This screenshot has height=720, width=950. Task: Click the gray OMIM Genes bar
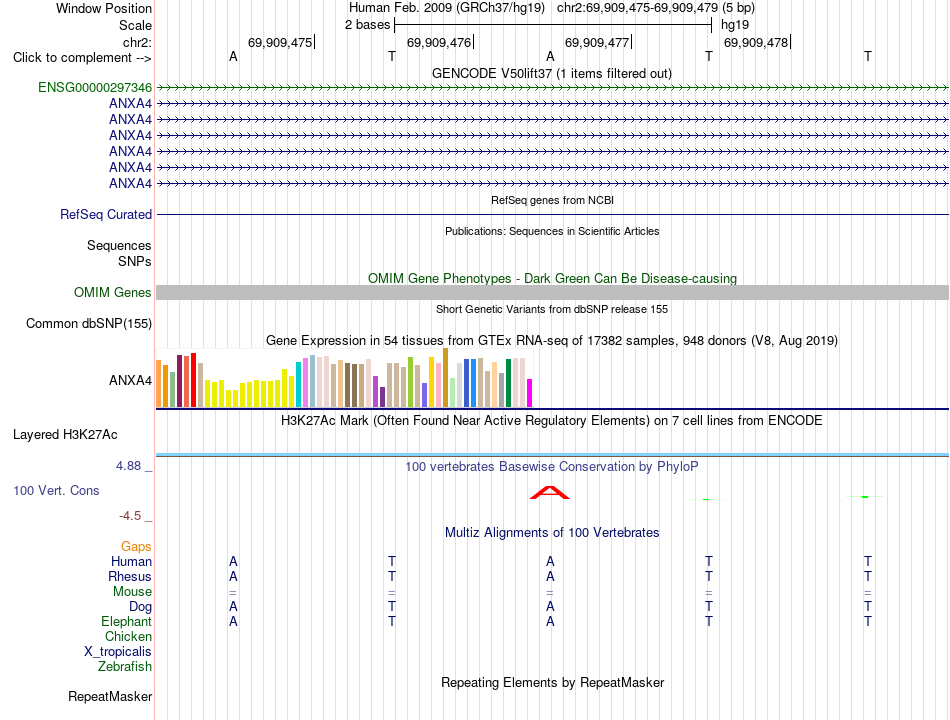[552, 292]
